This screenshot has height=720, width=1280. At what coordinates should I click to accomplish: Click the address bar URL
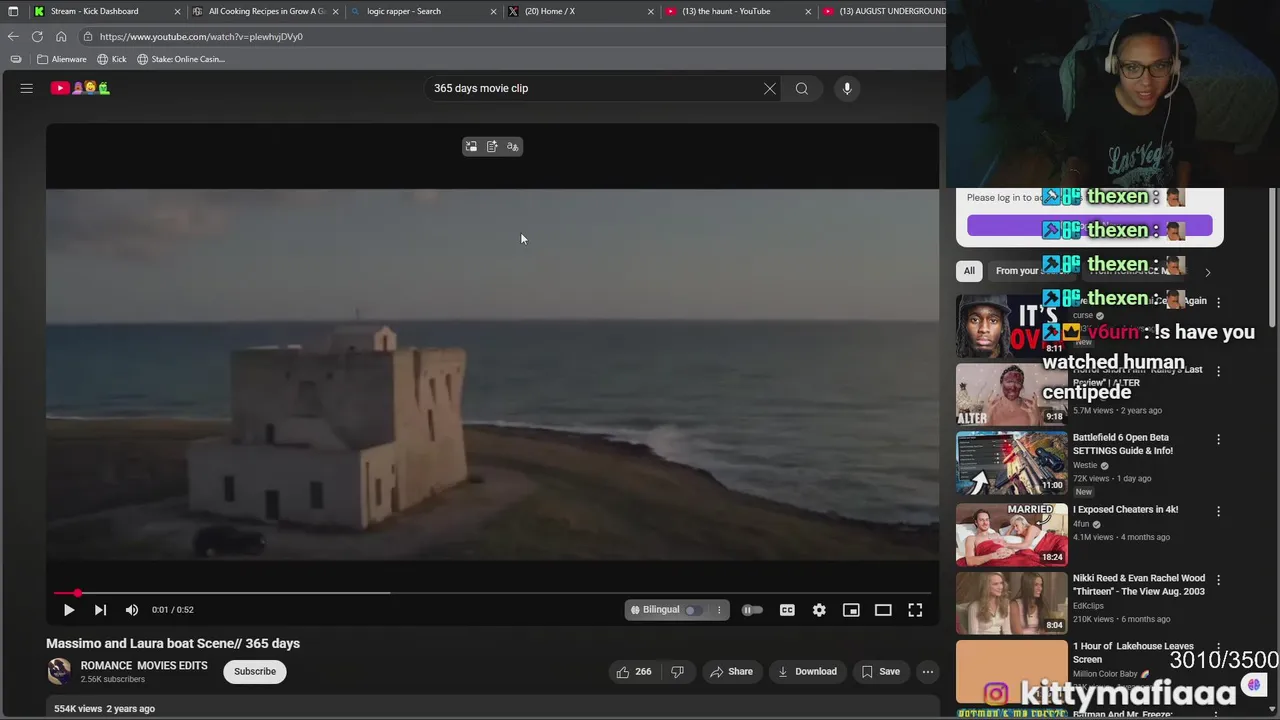201,37
